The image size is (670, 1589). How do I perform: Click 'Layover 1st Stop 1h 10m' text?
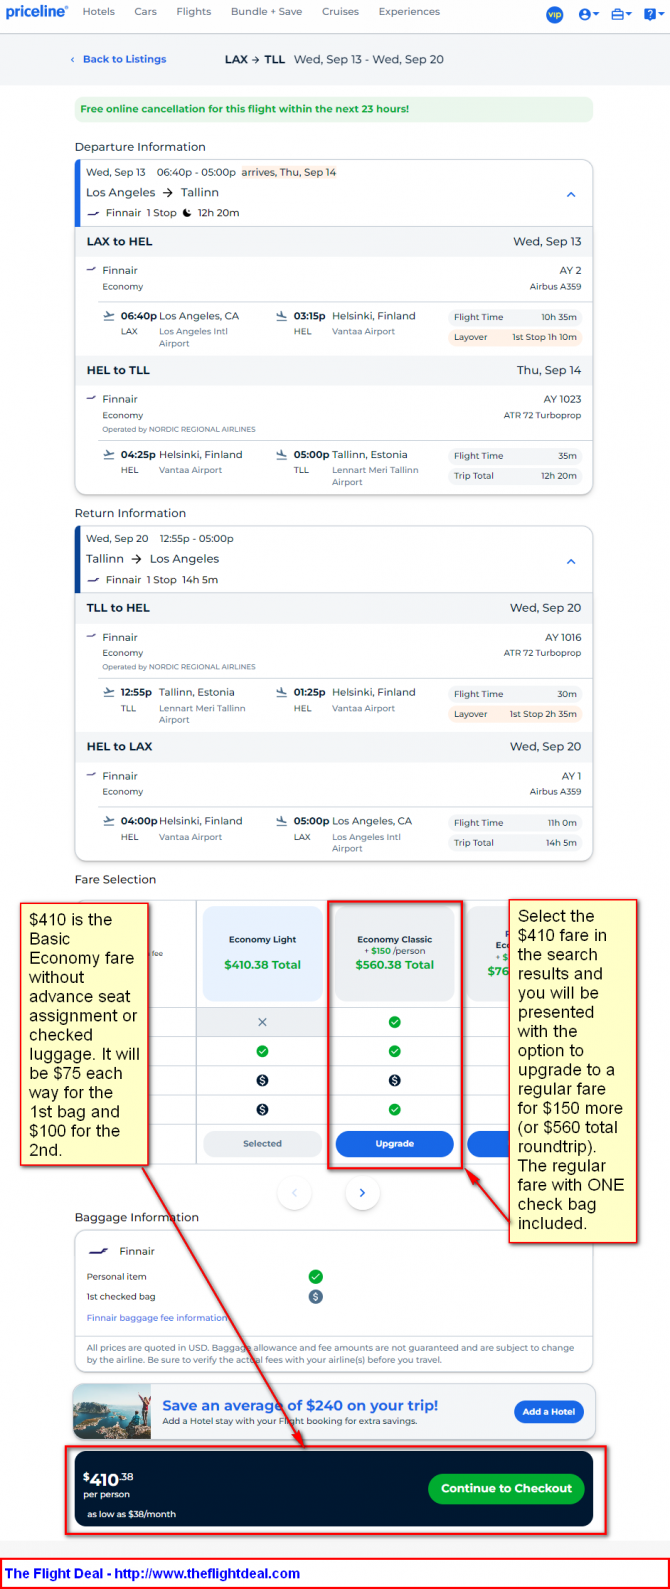pos(515,337)
